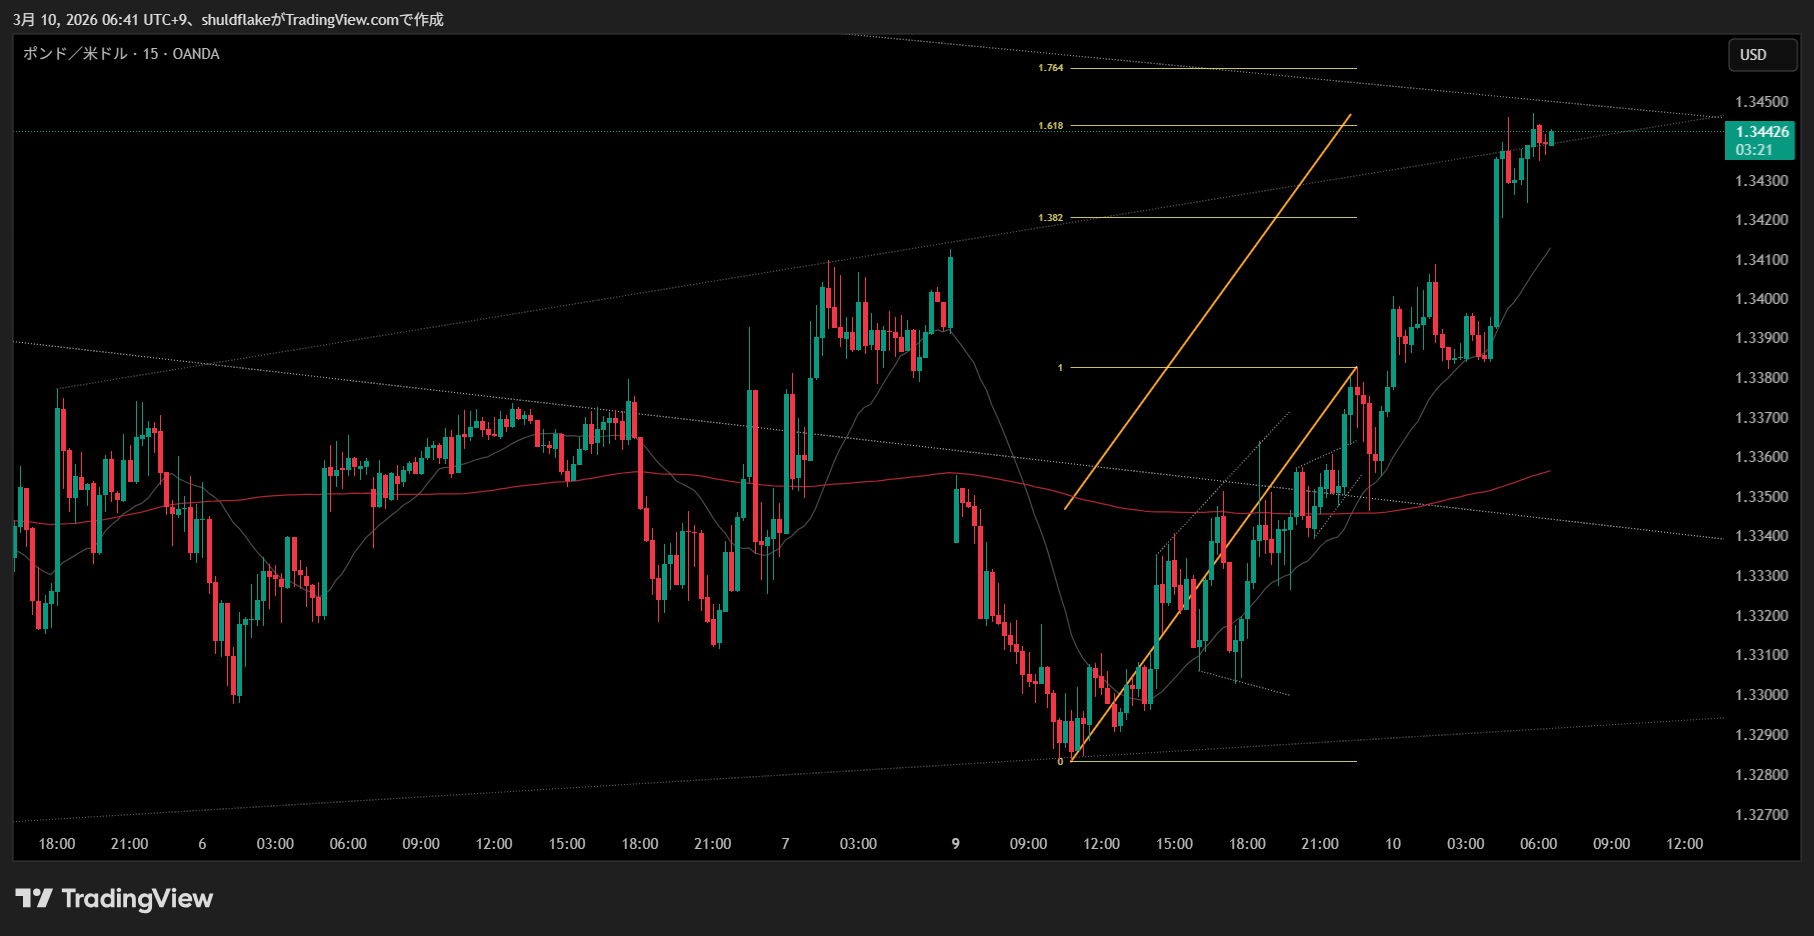Screen dimensions: 1814x936
Task: Click the 1.34000 price axis label
Action: click(1761, 299)
